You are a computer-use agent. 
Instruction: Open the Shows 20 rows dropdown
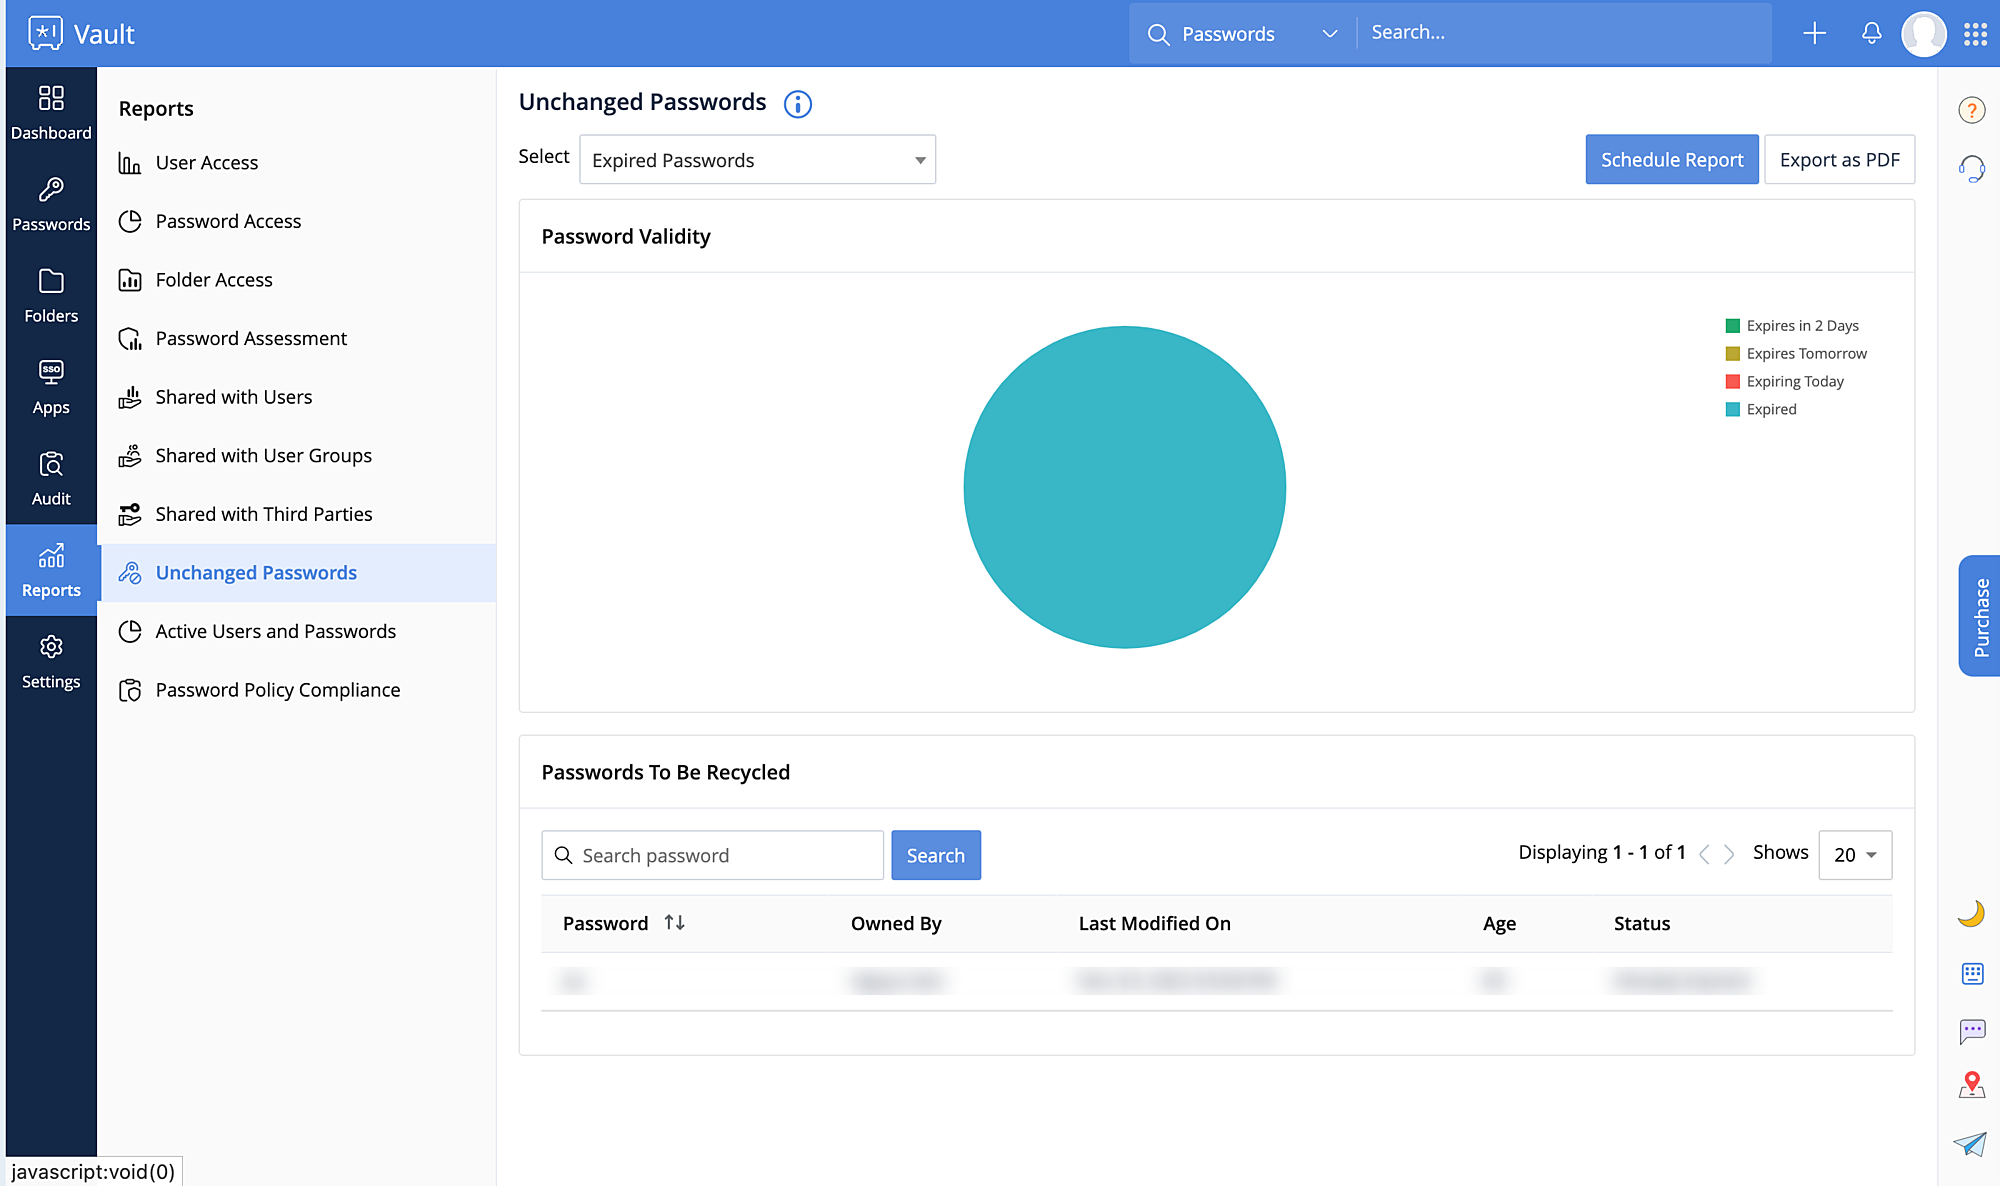pyautogui.click(x=1855, y=855)
